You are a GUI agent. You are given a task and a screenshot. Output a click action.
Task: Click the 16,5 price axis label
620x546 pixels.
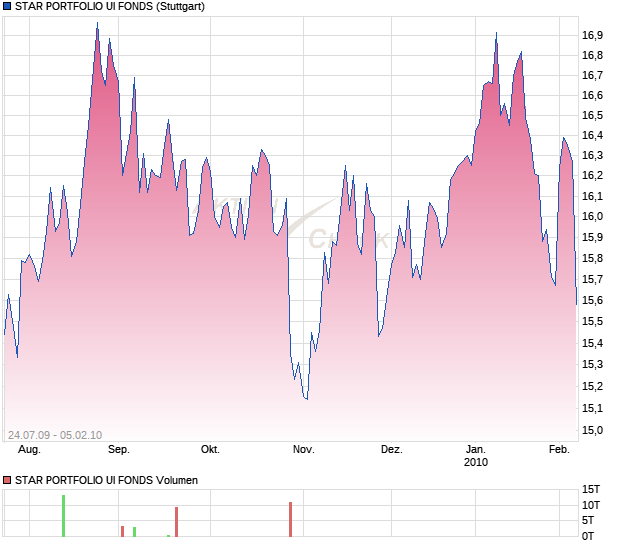pyautogui.click(x=592, y=115)
